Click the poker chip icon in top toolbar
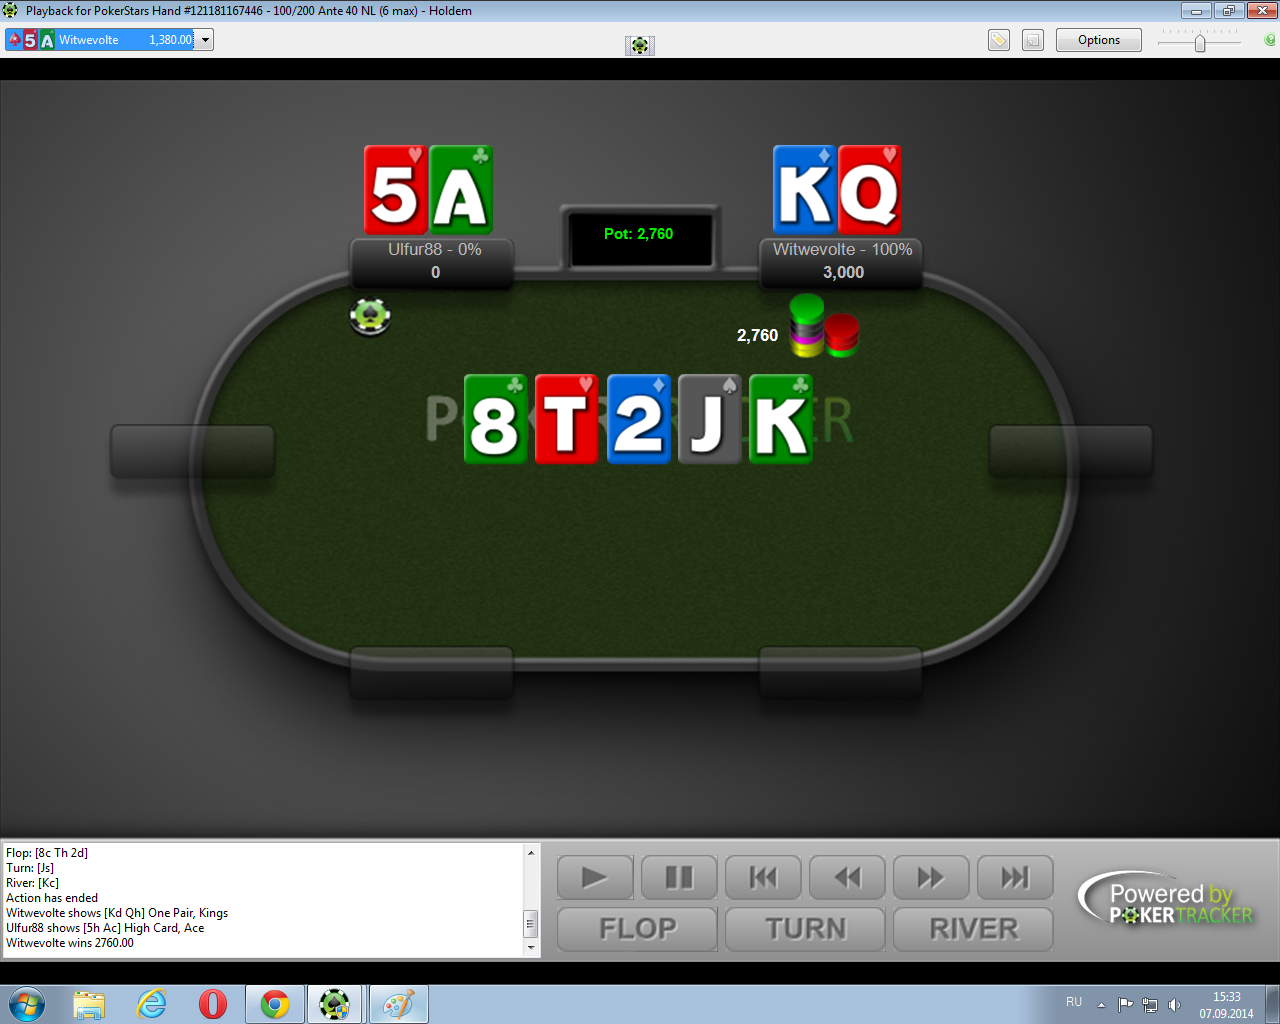This screenshot has height=1024, width=1280. pos(640,45)
